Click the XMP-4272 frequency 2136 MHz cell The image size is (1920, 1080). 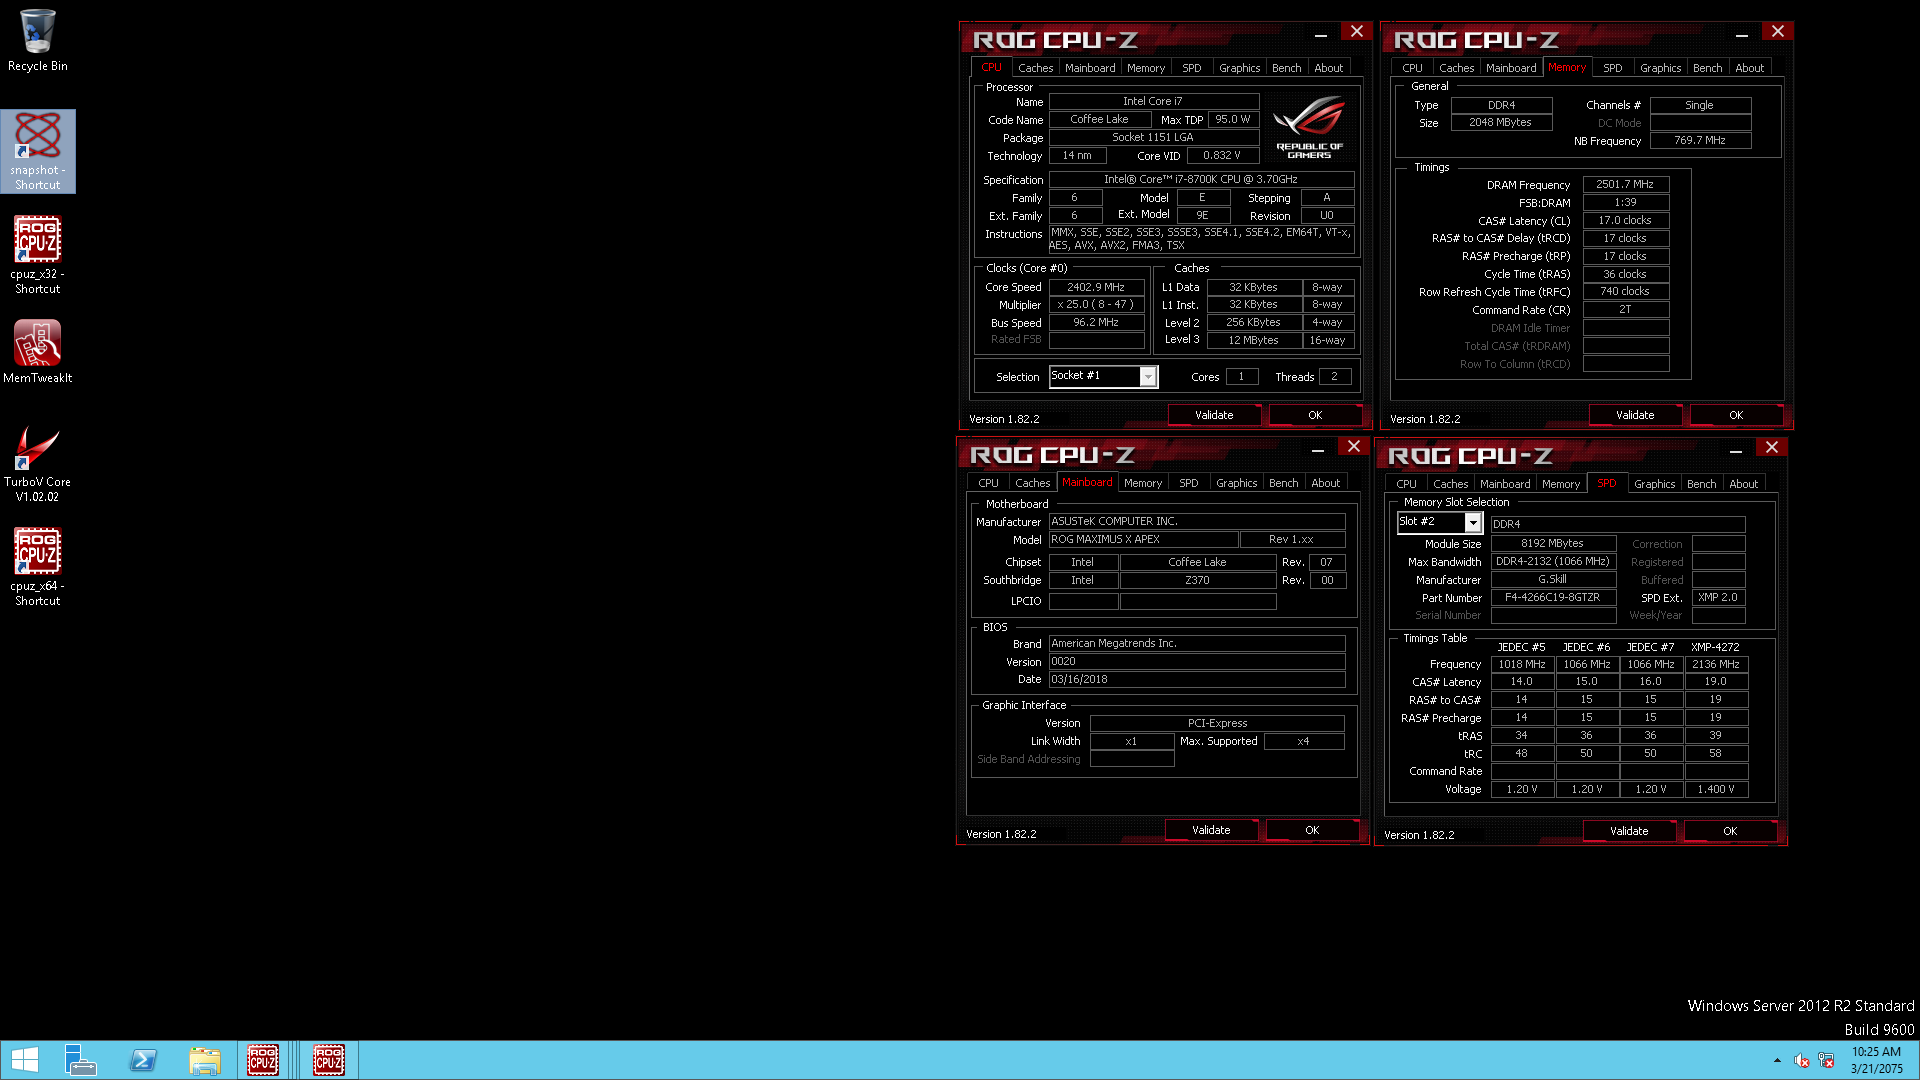tap(1716, 664)
